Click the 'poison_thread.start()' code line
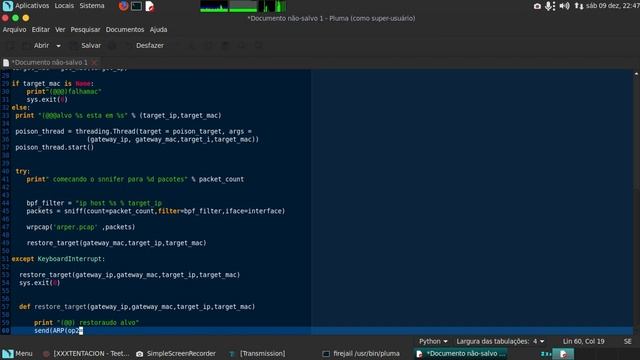The width and height of the screenshot is (640, 360). coord(54,147)
